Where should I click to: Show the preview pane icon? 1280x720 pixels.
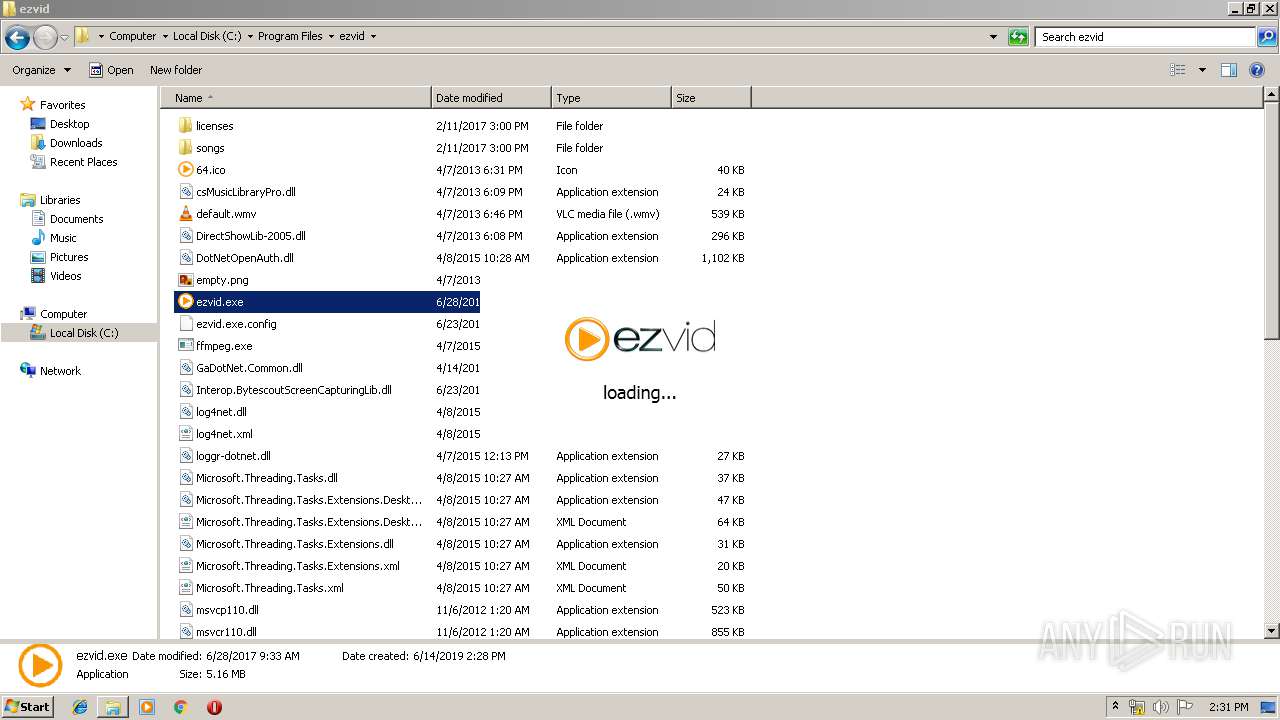tap(1229, 70)
